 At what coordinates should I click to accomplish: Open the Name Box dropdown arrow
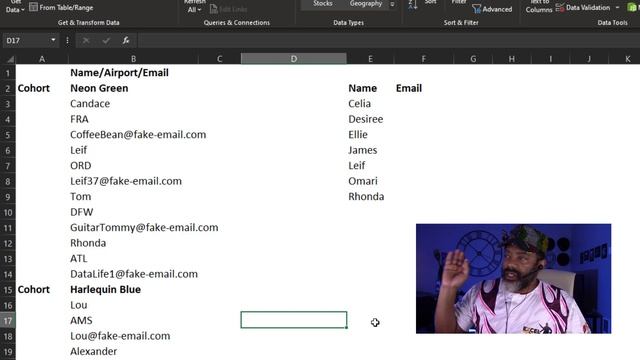point(53,40)
